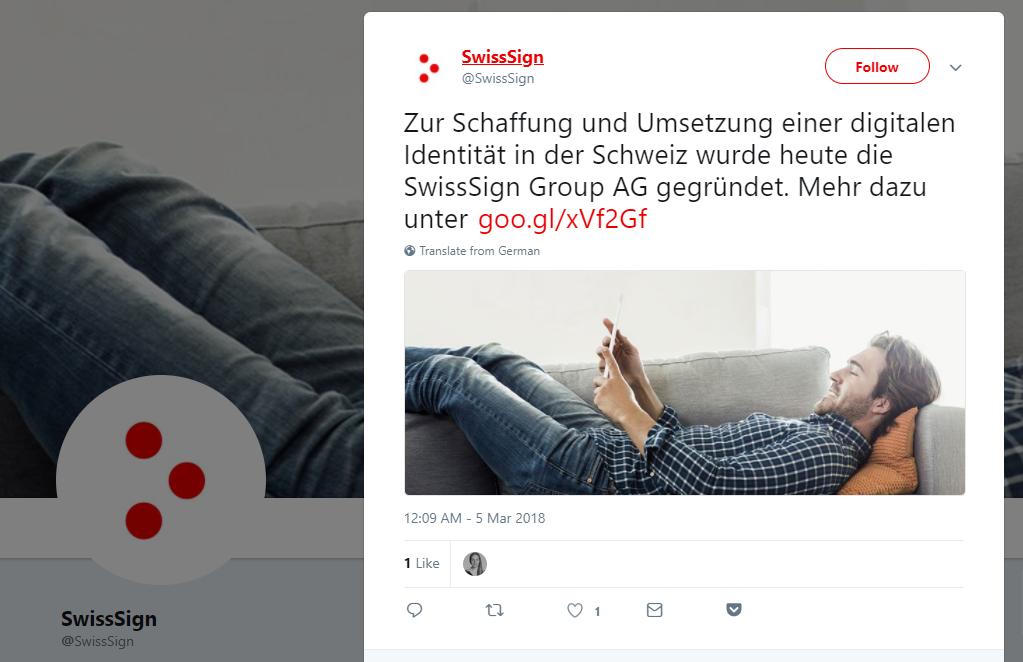The width and height of the screenshot is (1023, 662).
Task: Follow the SwissSign account
Action: 877,66
